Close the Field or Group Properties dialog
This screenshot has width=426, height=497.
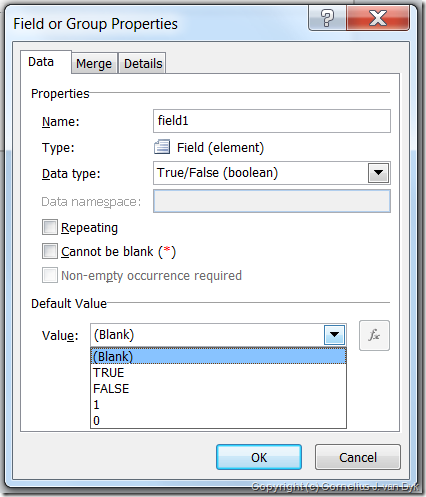coord(378,18)
